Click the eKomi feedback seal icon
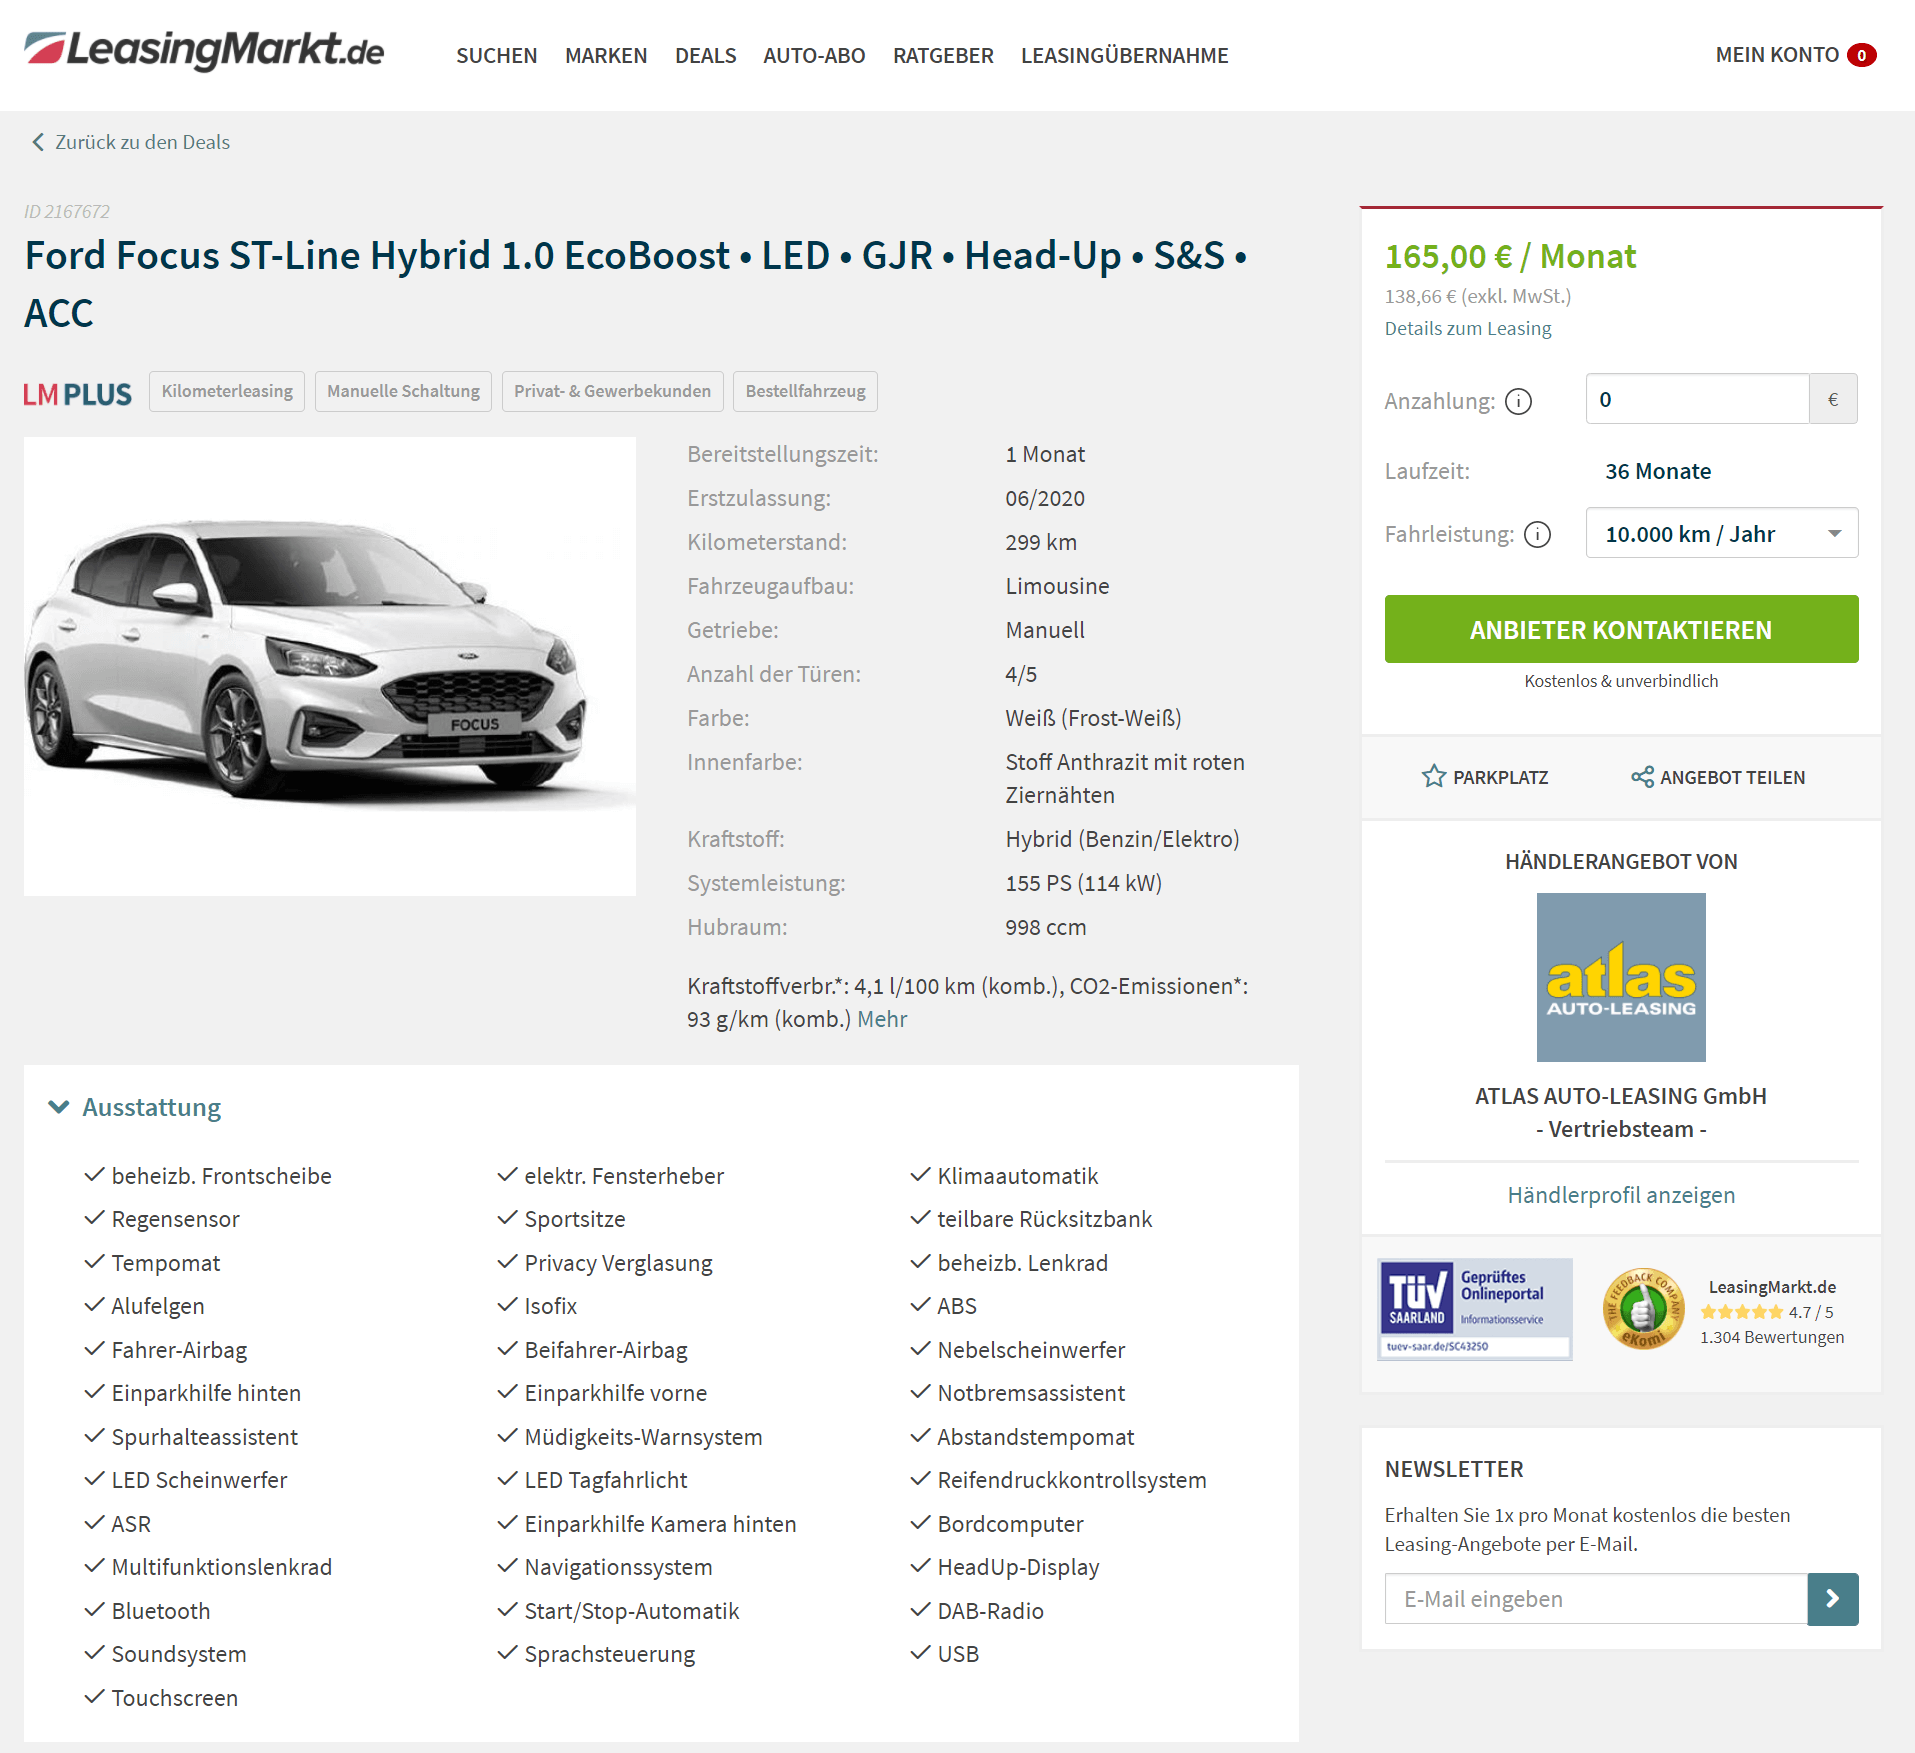 pyautogui.click(x=1643, y=1309)
